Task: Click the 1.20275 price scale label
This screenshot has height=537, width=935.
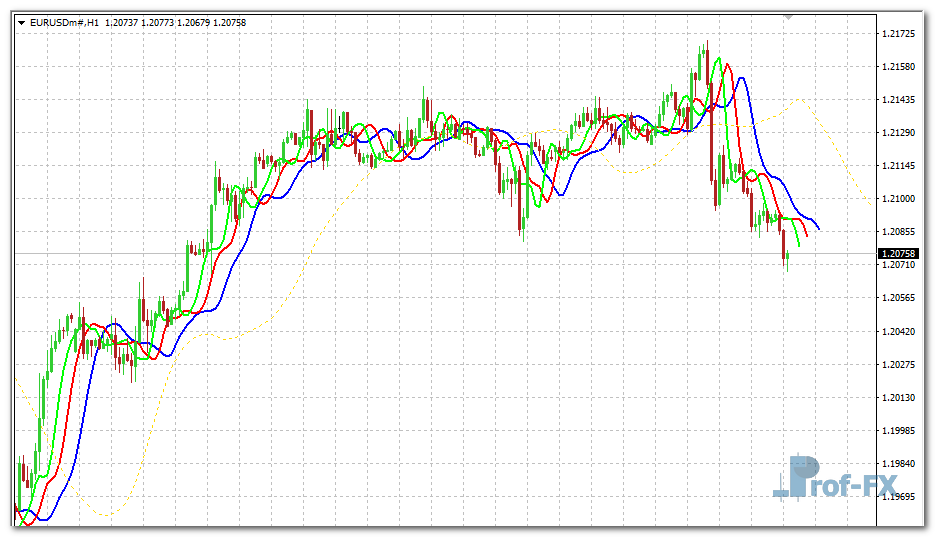Action: [x=900, y=364]
